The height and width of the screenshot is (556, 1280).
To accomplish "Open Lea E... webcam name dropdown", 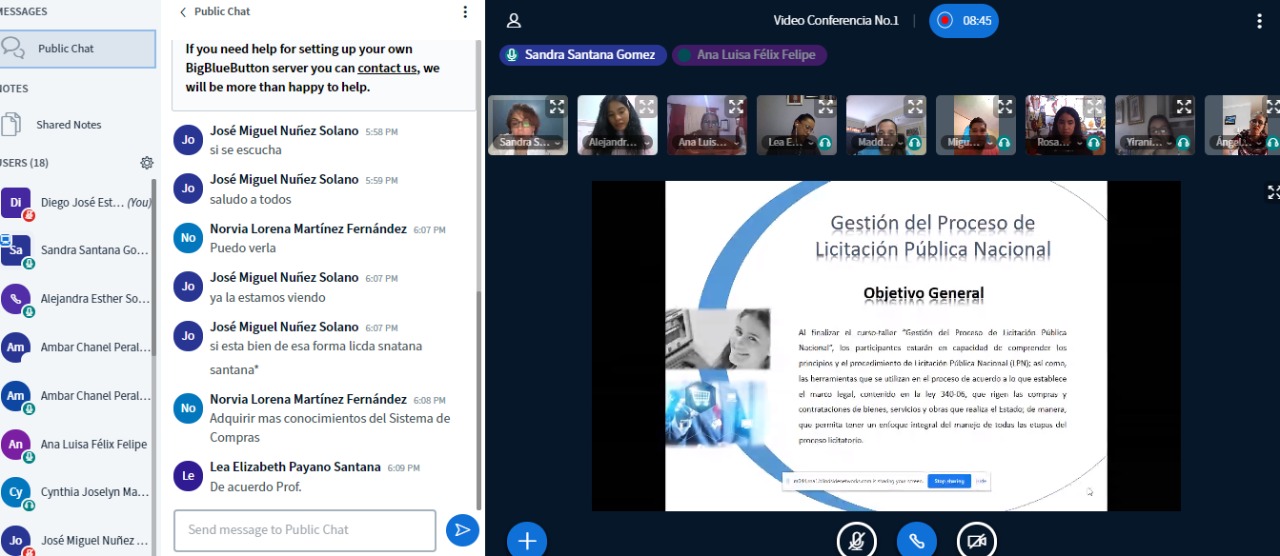I will [x=788, y=142].
